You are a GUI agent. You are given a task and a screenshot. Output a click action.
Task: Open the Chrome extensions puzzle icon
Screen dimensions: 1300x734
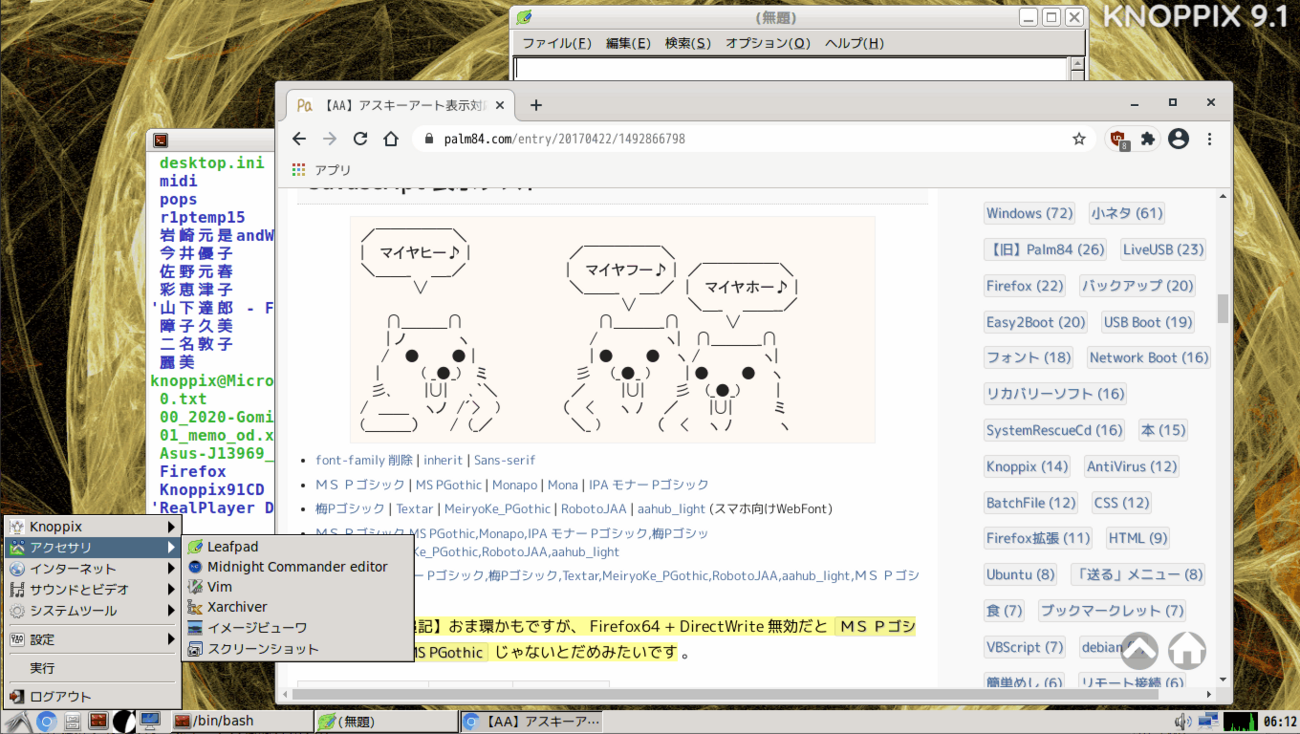[1148, 139]
